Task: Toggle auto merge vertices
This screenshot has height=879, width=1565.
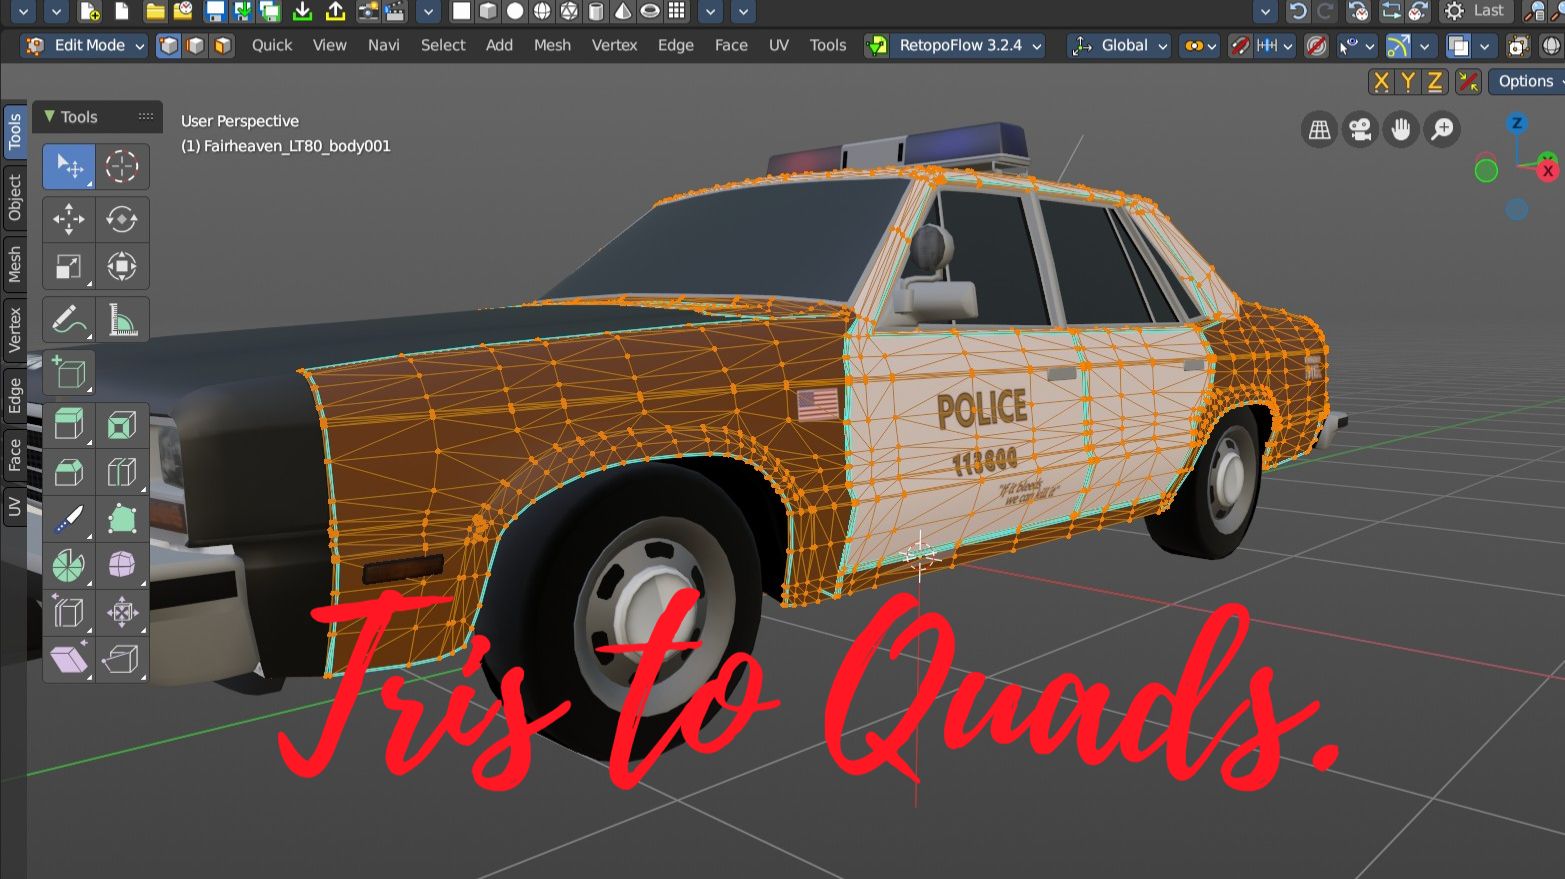Action: point(1468,82)
